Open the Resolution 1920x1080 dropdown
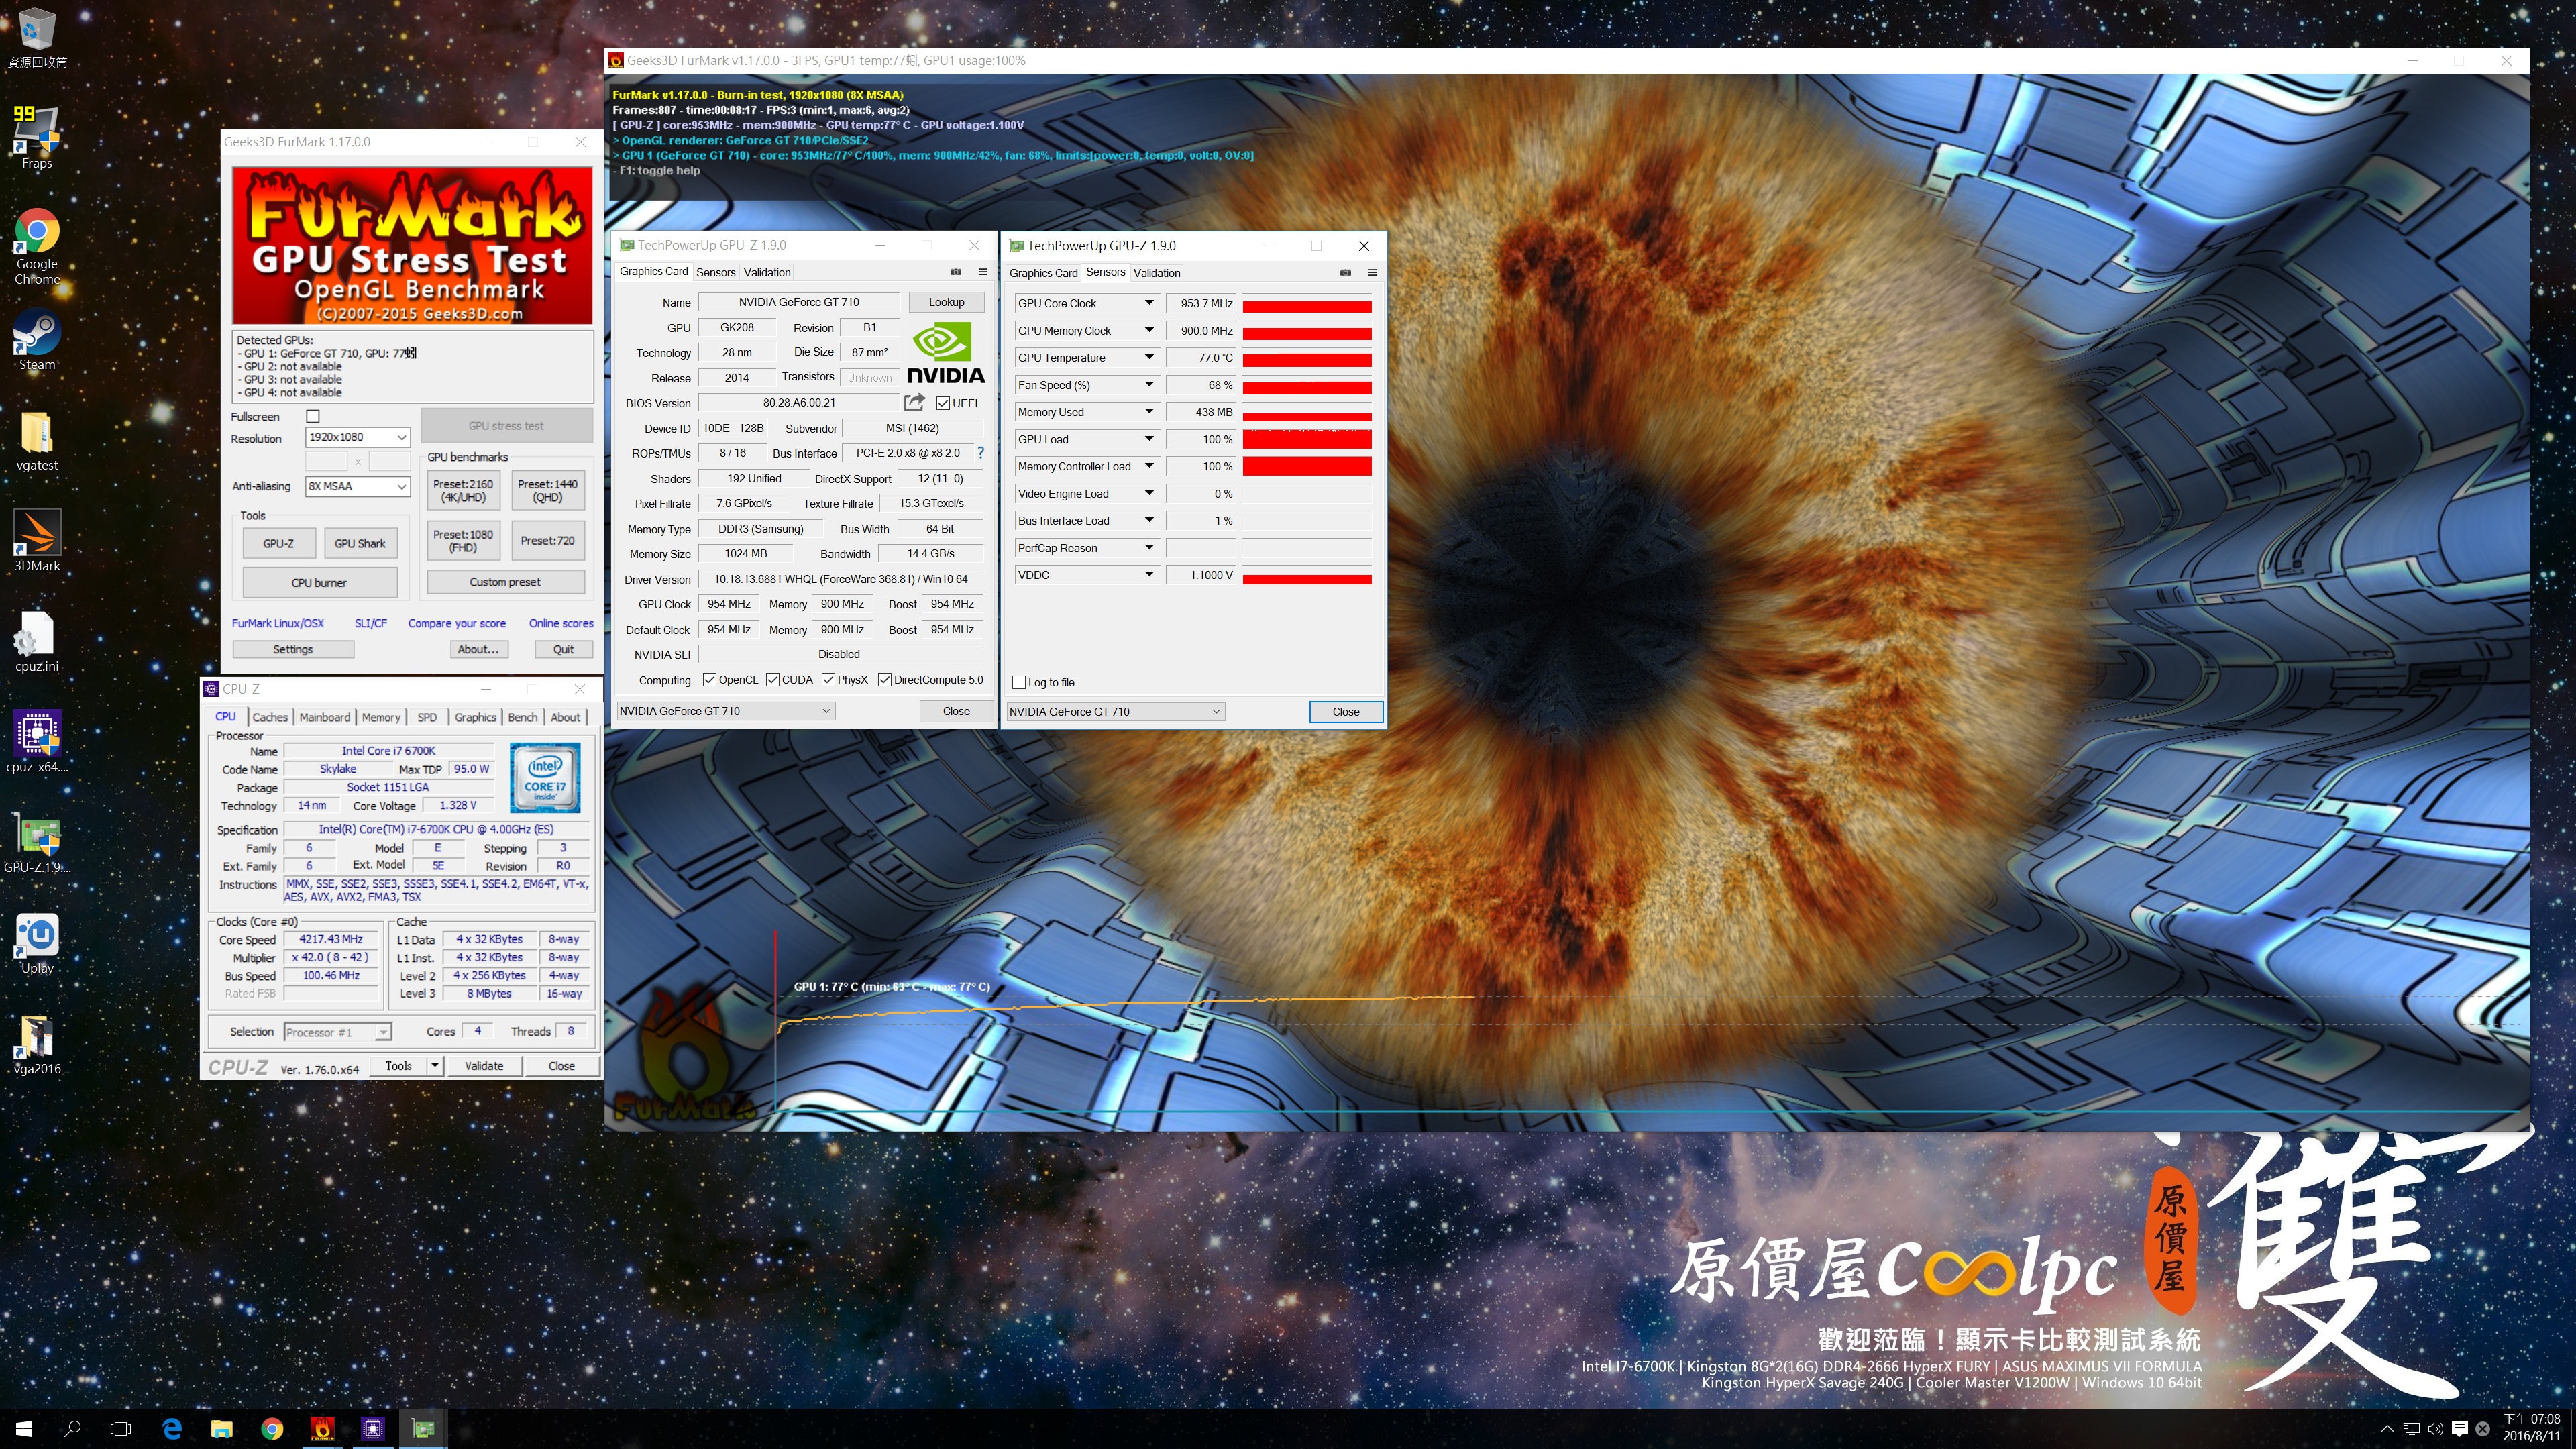The image size is (2576, 1449). (357, 437)
